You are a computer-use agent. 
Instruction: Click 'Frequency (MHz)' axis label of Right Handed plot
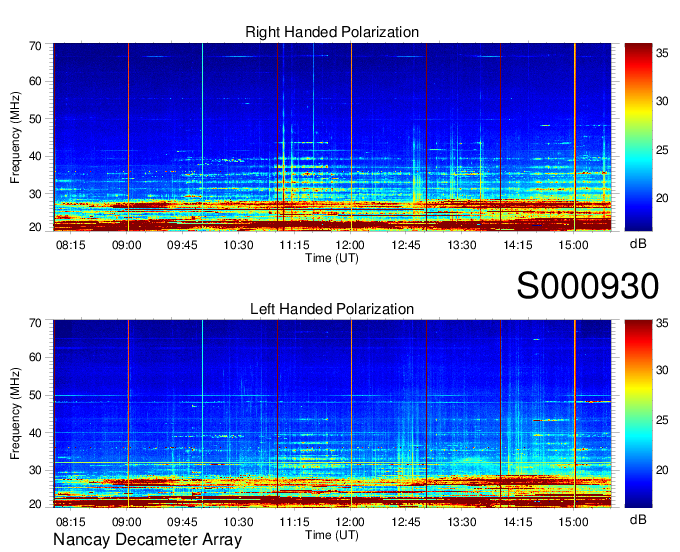(x=15, y=137)
